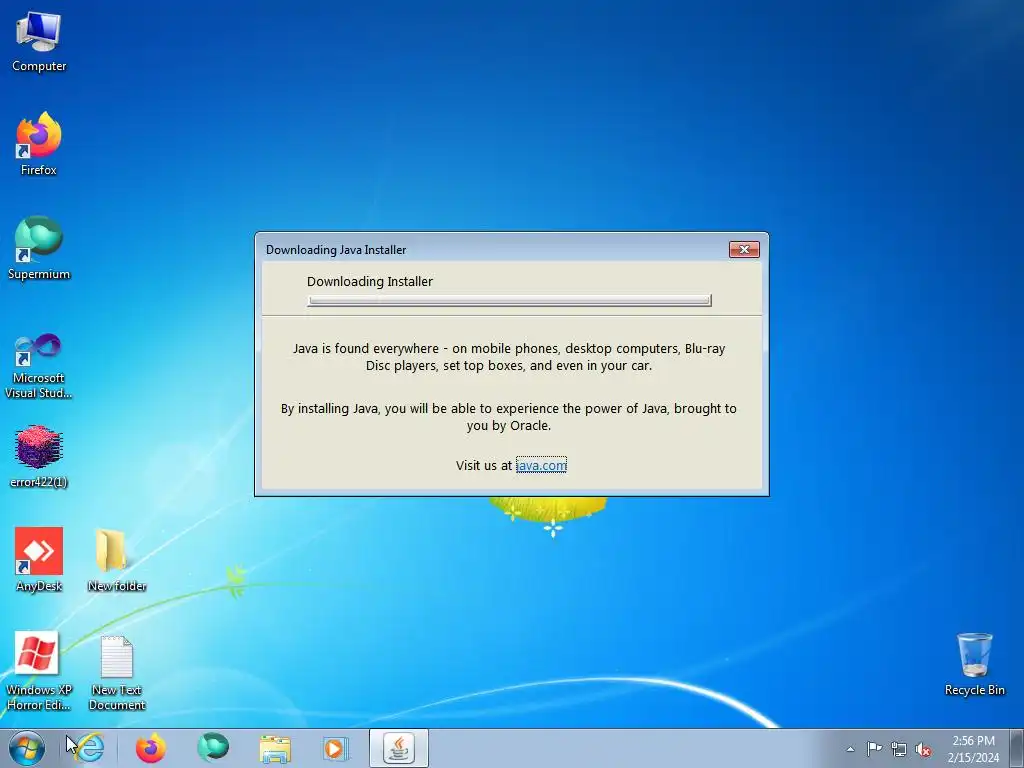The image size is (1024, 768).
Task: Visit the java.com link
Action: (x=541, y=465)
